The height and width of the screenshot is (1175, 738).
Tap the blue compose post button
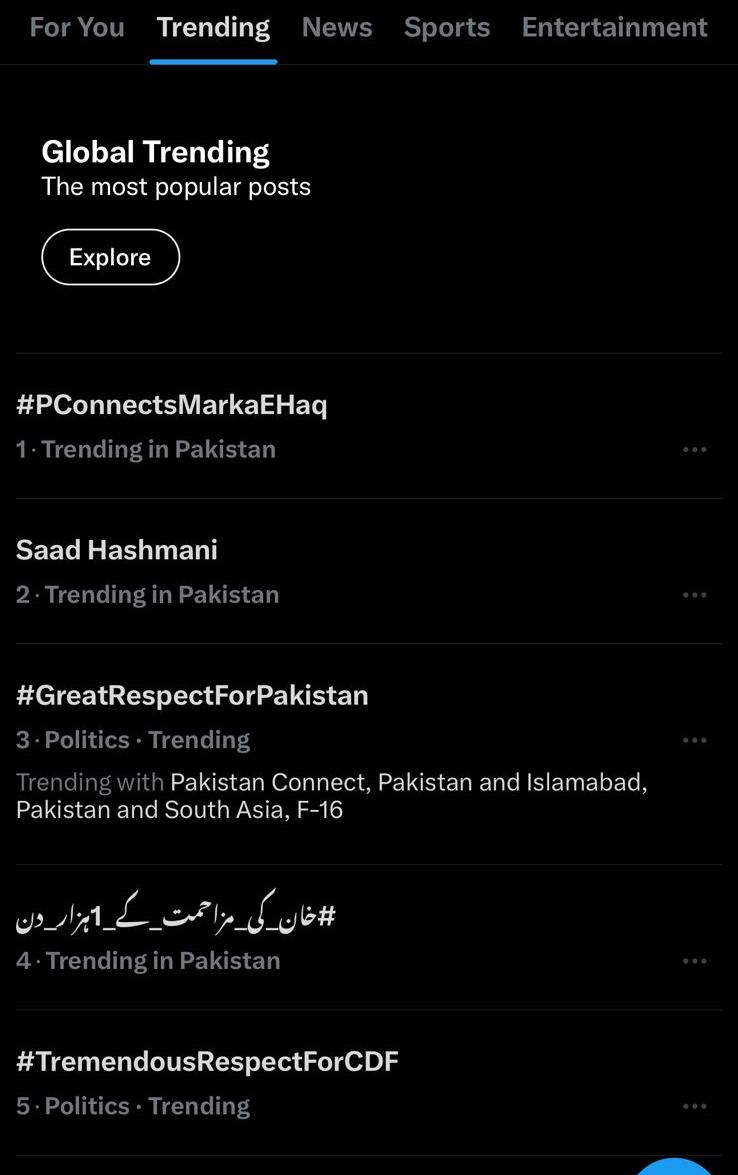(x=674, y=1166)
